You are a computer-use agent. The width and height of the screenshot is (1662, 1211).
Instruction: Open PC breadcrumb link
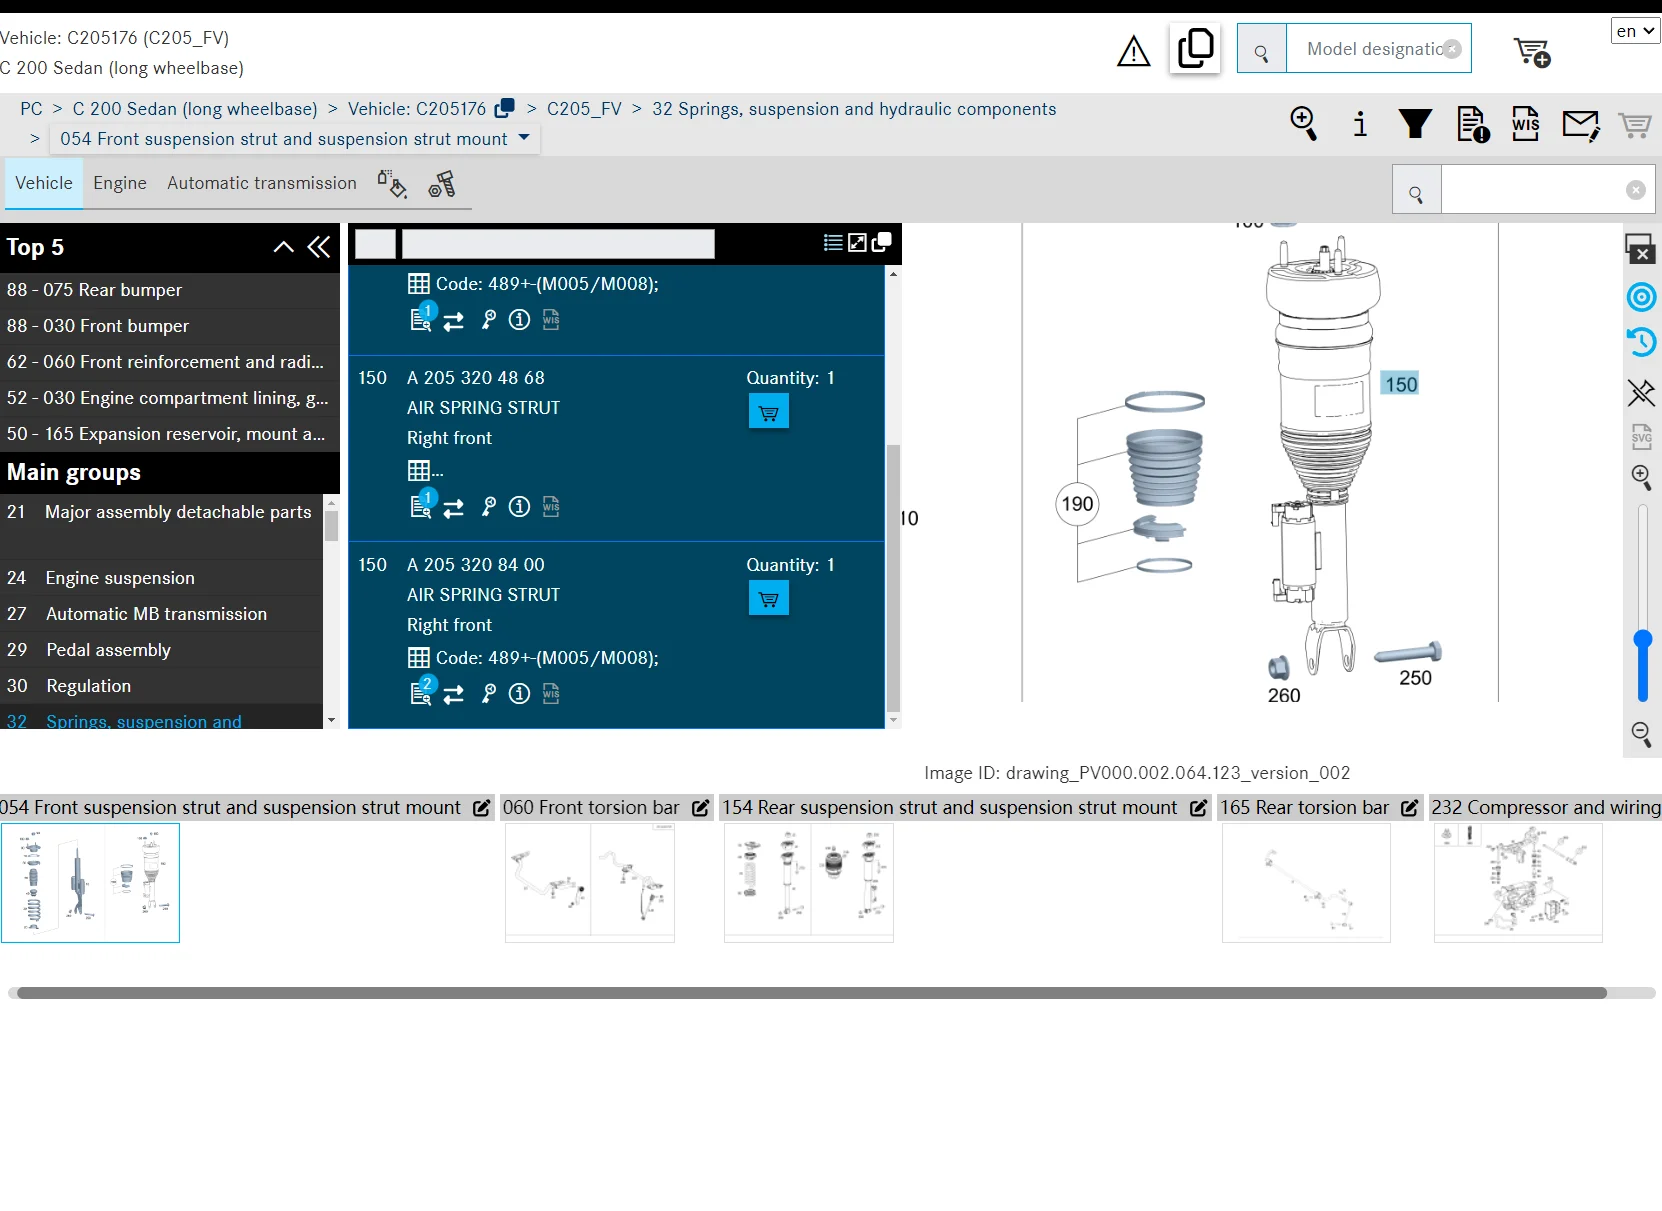click(x=31, y=109)
